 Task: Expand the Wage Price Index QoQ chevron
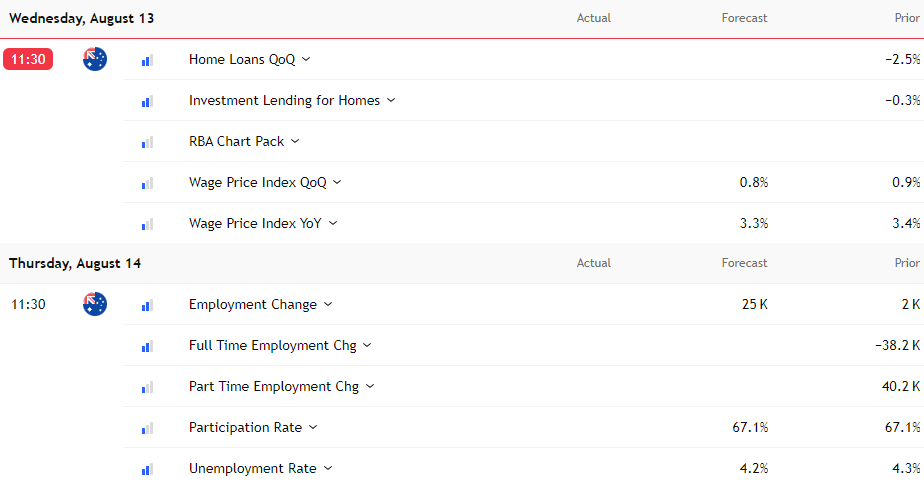point(337,182)
